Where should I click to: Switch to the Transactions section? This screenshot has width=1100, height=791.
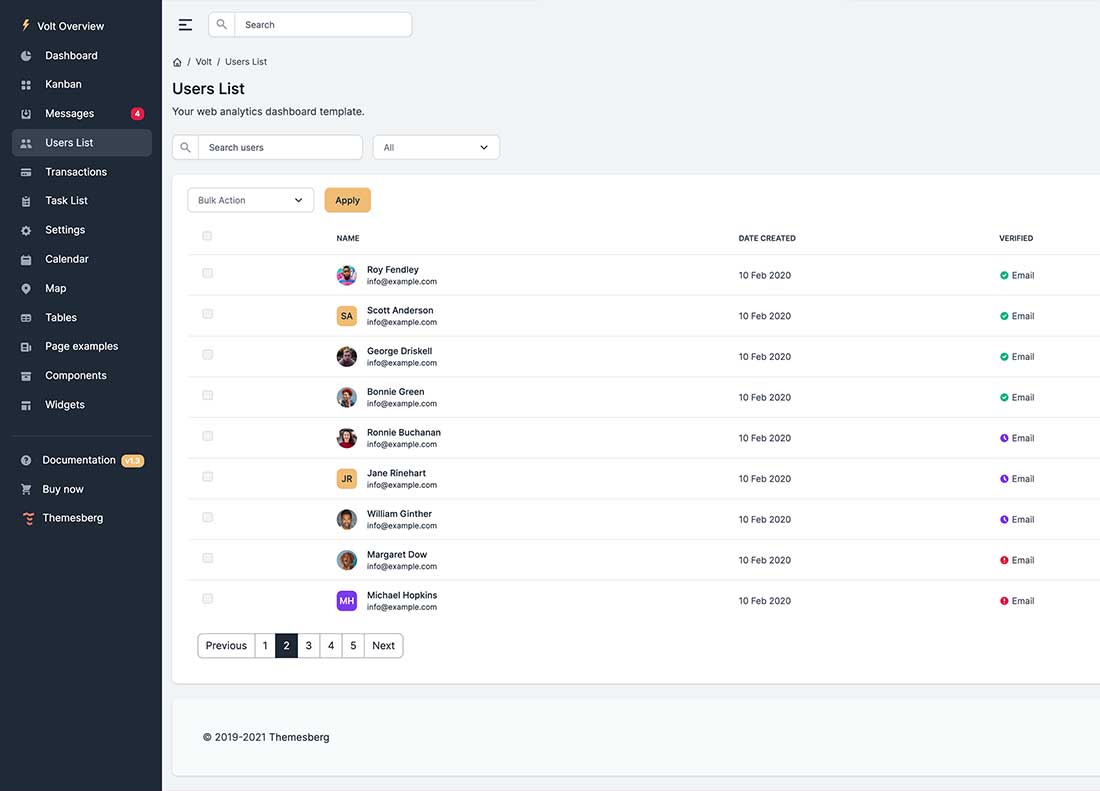coord(25,171)
